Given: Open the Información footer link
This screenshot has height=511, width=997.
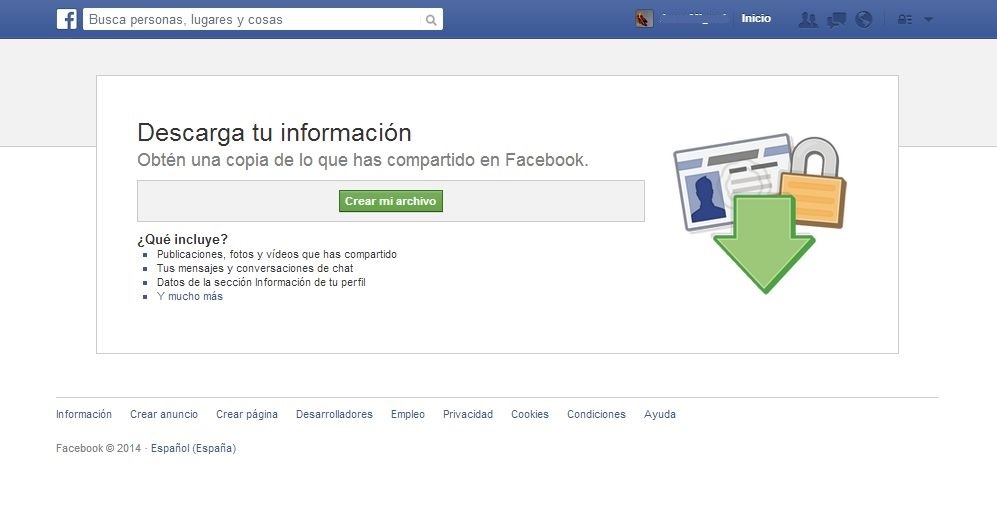Looking at the screenshot, I should (84, 414).
